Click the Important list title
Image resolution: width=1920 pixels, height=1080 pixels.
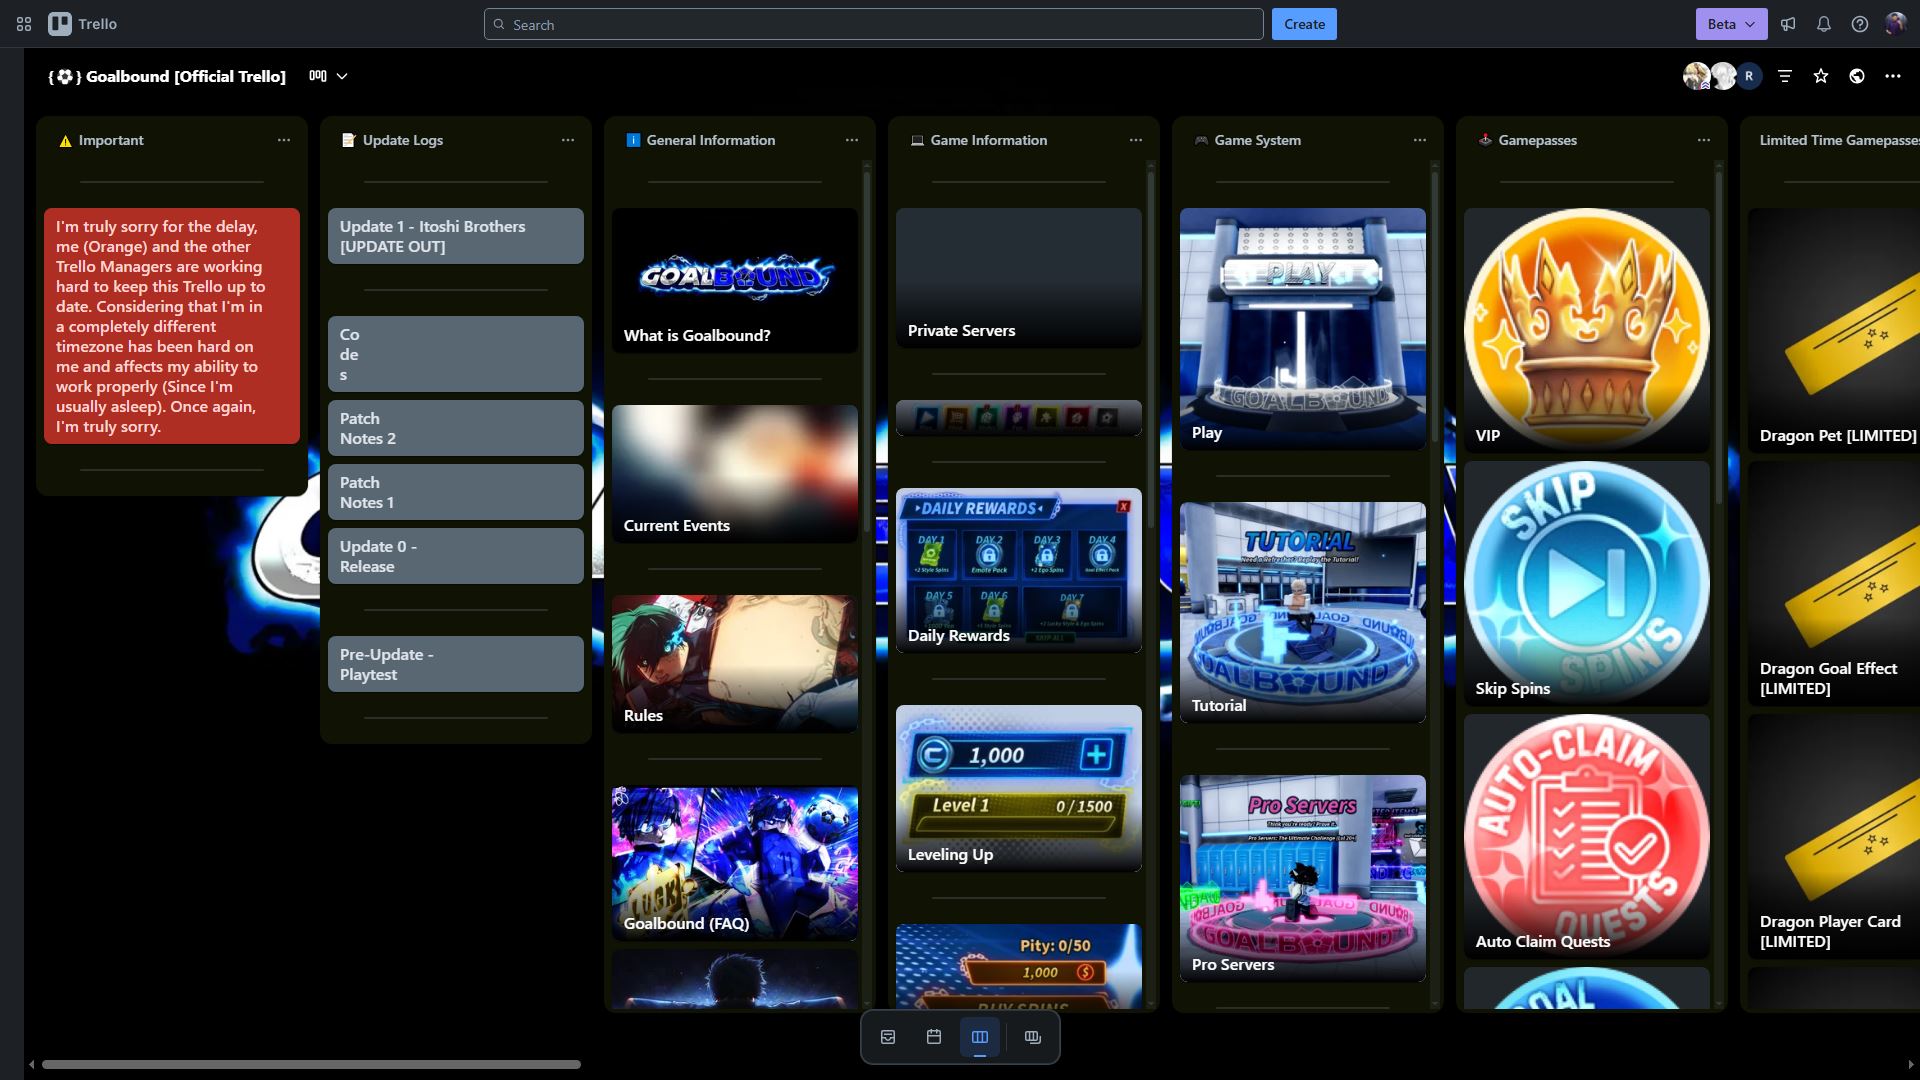[x=111, y=140]
